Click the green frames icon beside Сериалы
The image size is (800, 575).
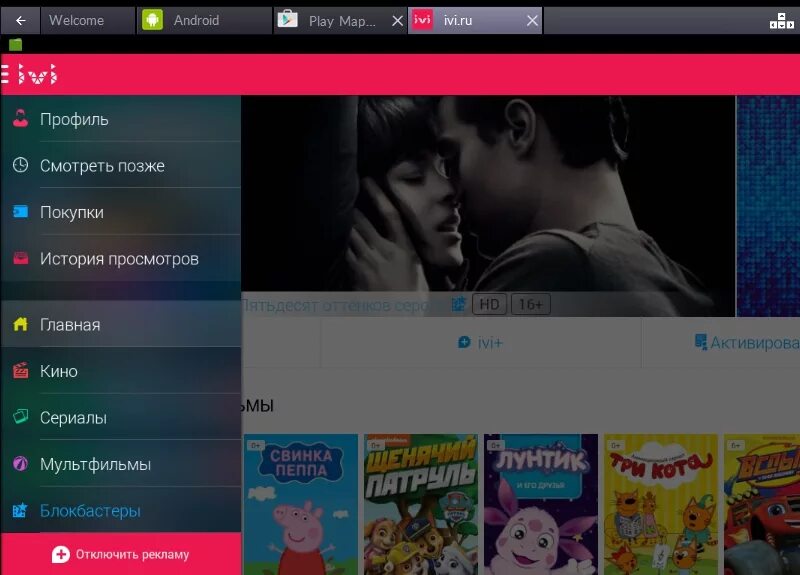click(x=20, y=416)
